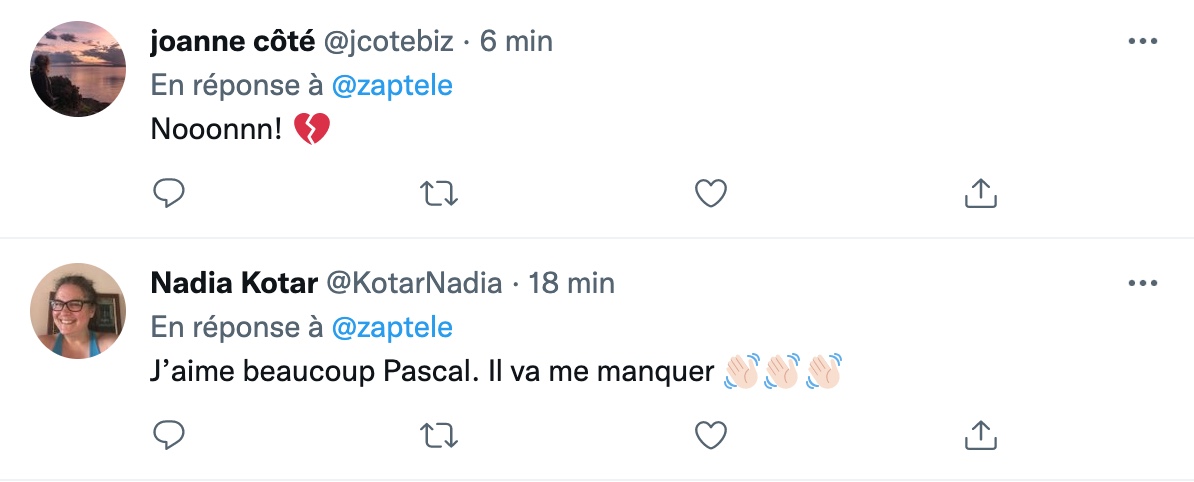
Task: Open @zaptele link in Nadia's reply
Action: (392, 327)
